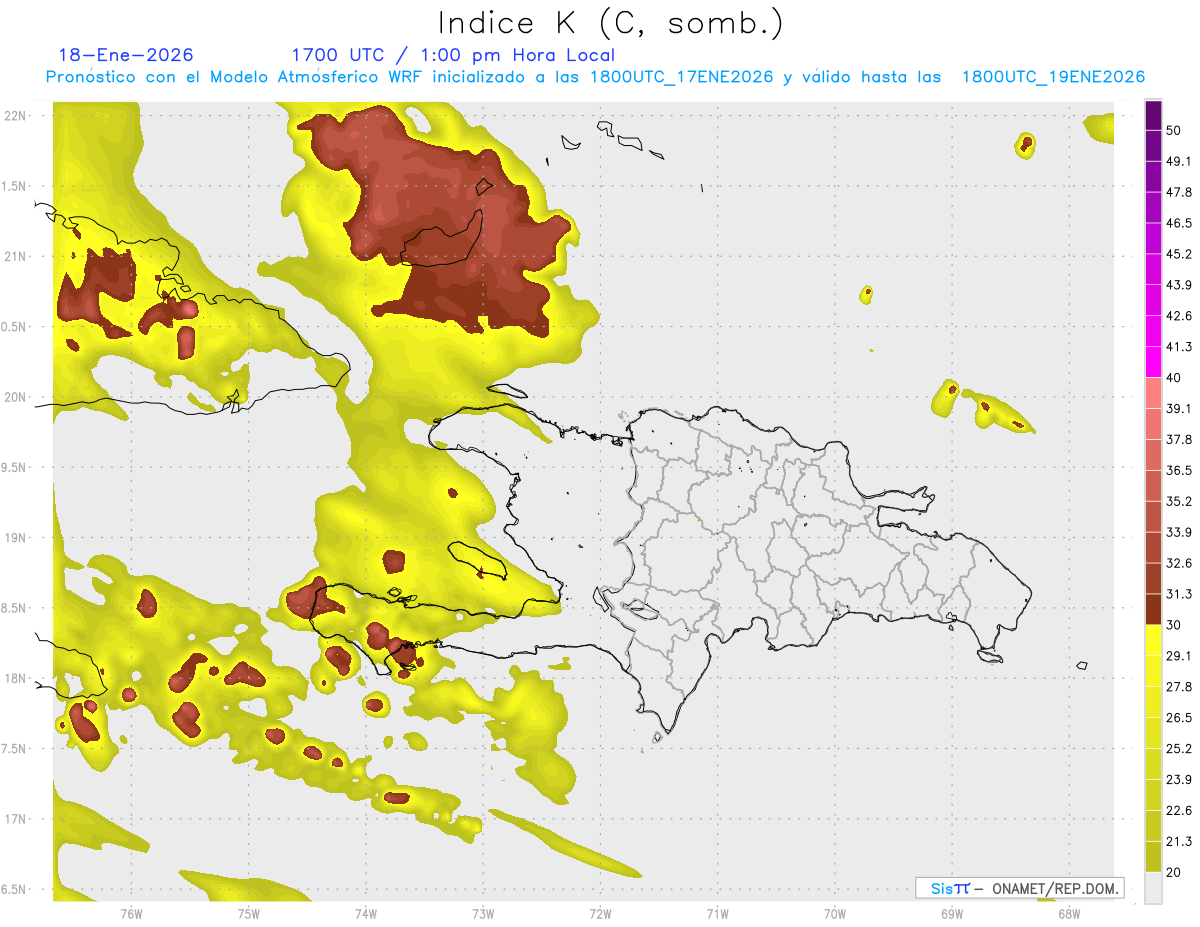Click the colorbar value '22.6'
Image resolution: width=1200 pixels, height=927 pixels.
pos(1179,811)
